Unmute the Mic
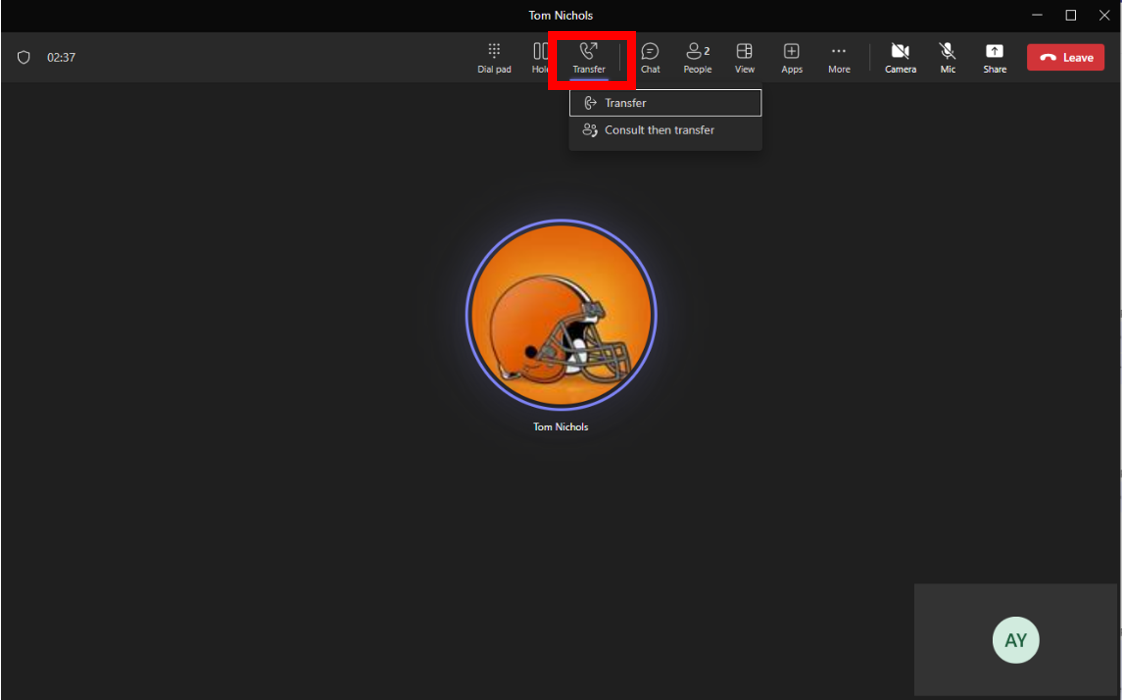Image resolution: width=1122 pixels, height=700 pixels. pyautogui.click(x=947, y=58)
